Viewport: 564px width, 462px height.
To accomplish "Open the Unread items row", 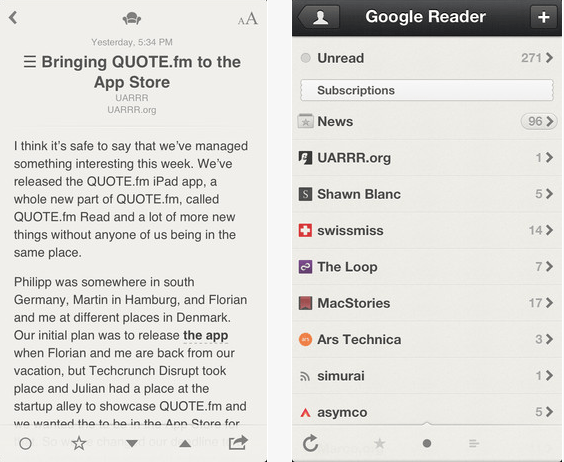I will (x=427, y=58).
